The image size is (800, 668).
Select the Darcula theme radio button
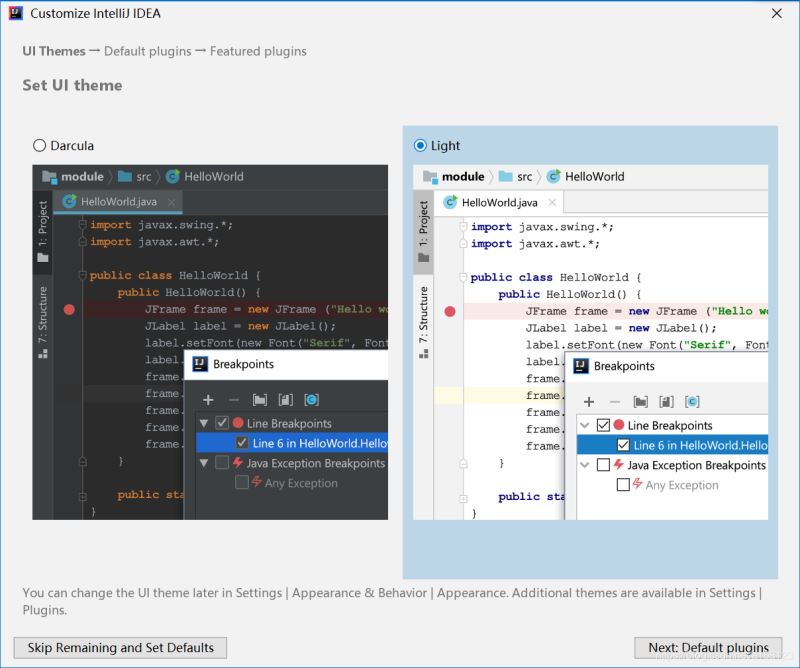point(40,146)
